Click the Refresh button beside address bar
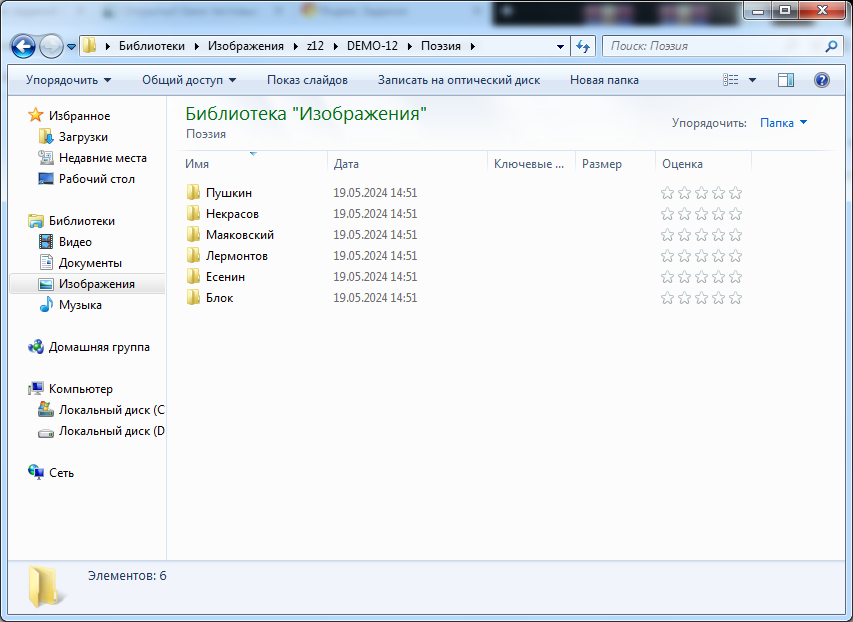The image size is (853, 622). tap(583, 46)
